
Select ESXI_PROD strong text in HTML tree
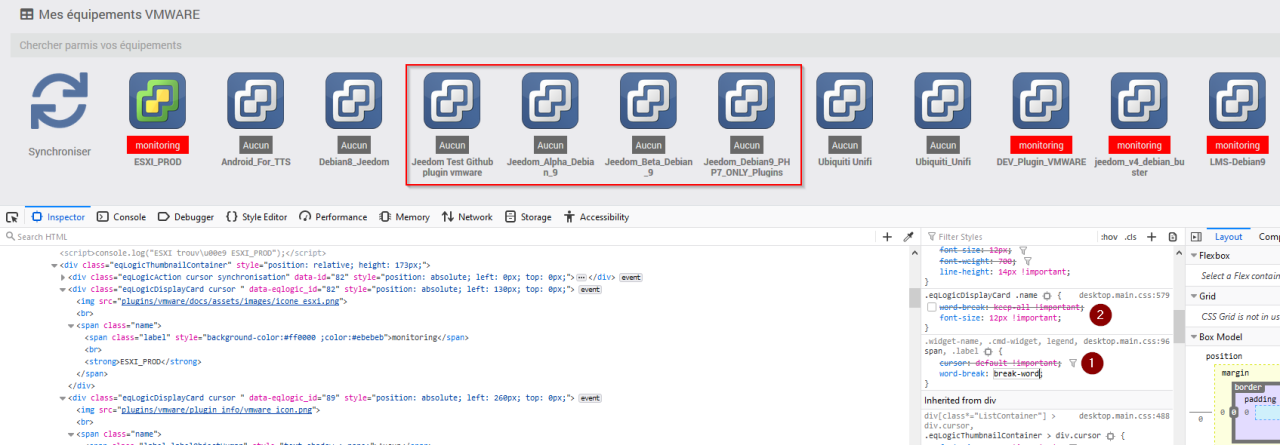point(141,361)
